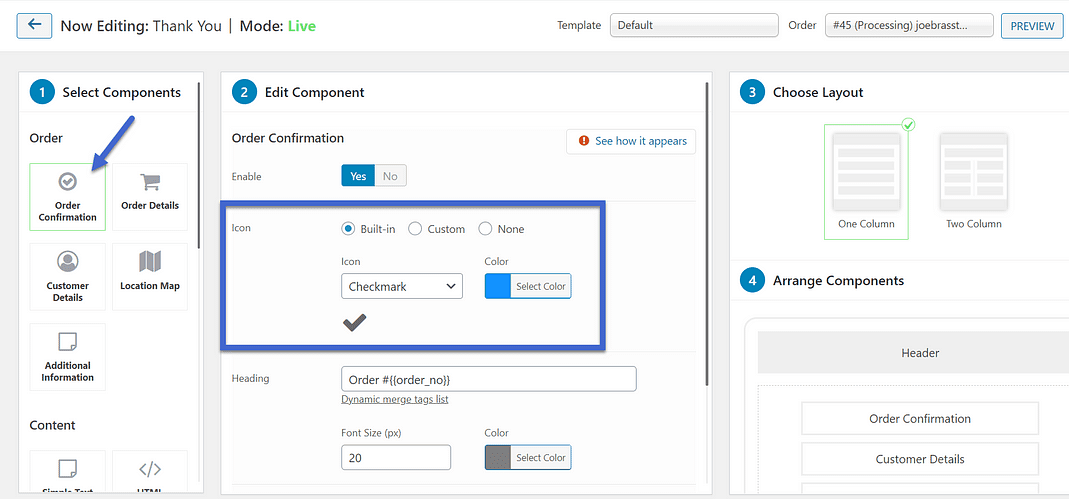Click Select Color for the heading

[541, 457]
